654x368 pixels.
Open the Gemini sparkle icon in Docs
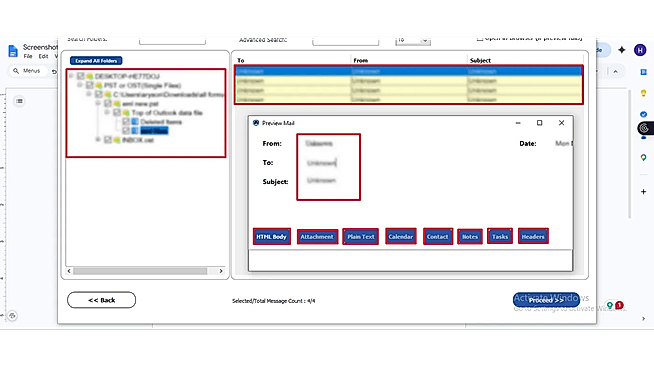pos(621,50)
